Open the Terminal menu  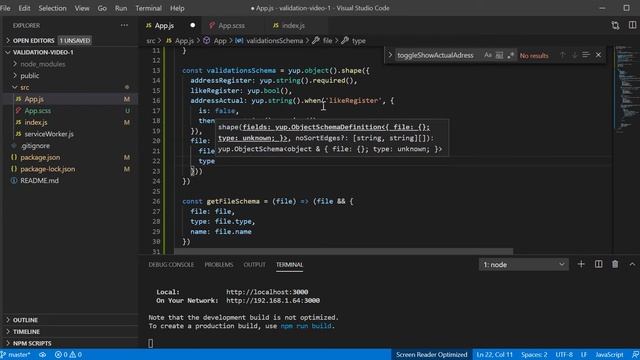coord(149,8)
